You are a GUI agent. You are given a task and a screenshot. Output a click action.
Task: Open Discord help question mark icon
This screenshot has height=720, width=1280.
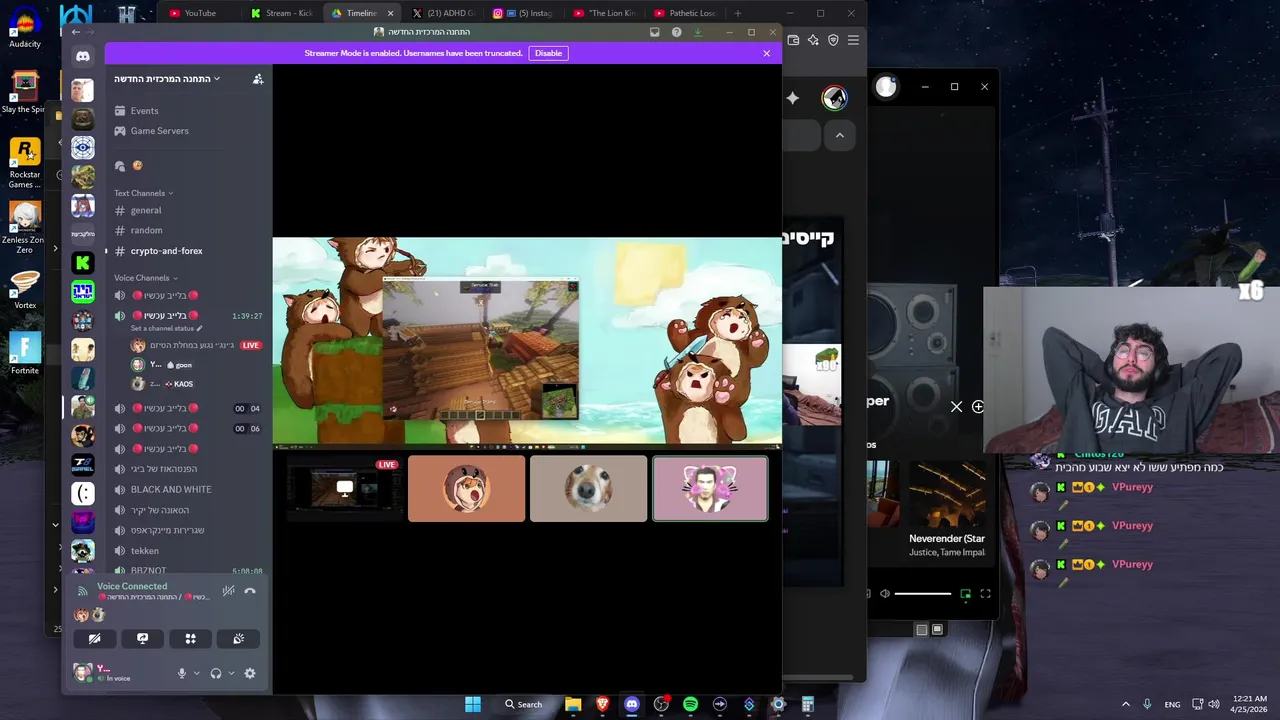point(676,32)
